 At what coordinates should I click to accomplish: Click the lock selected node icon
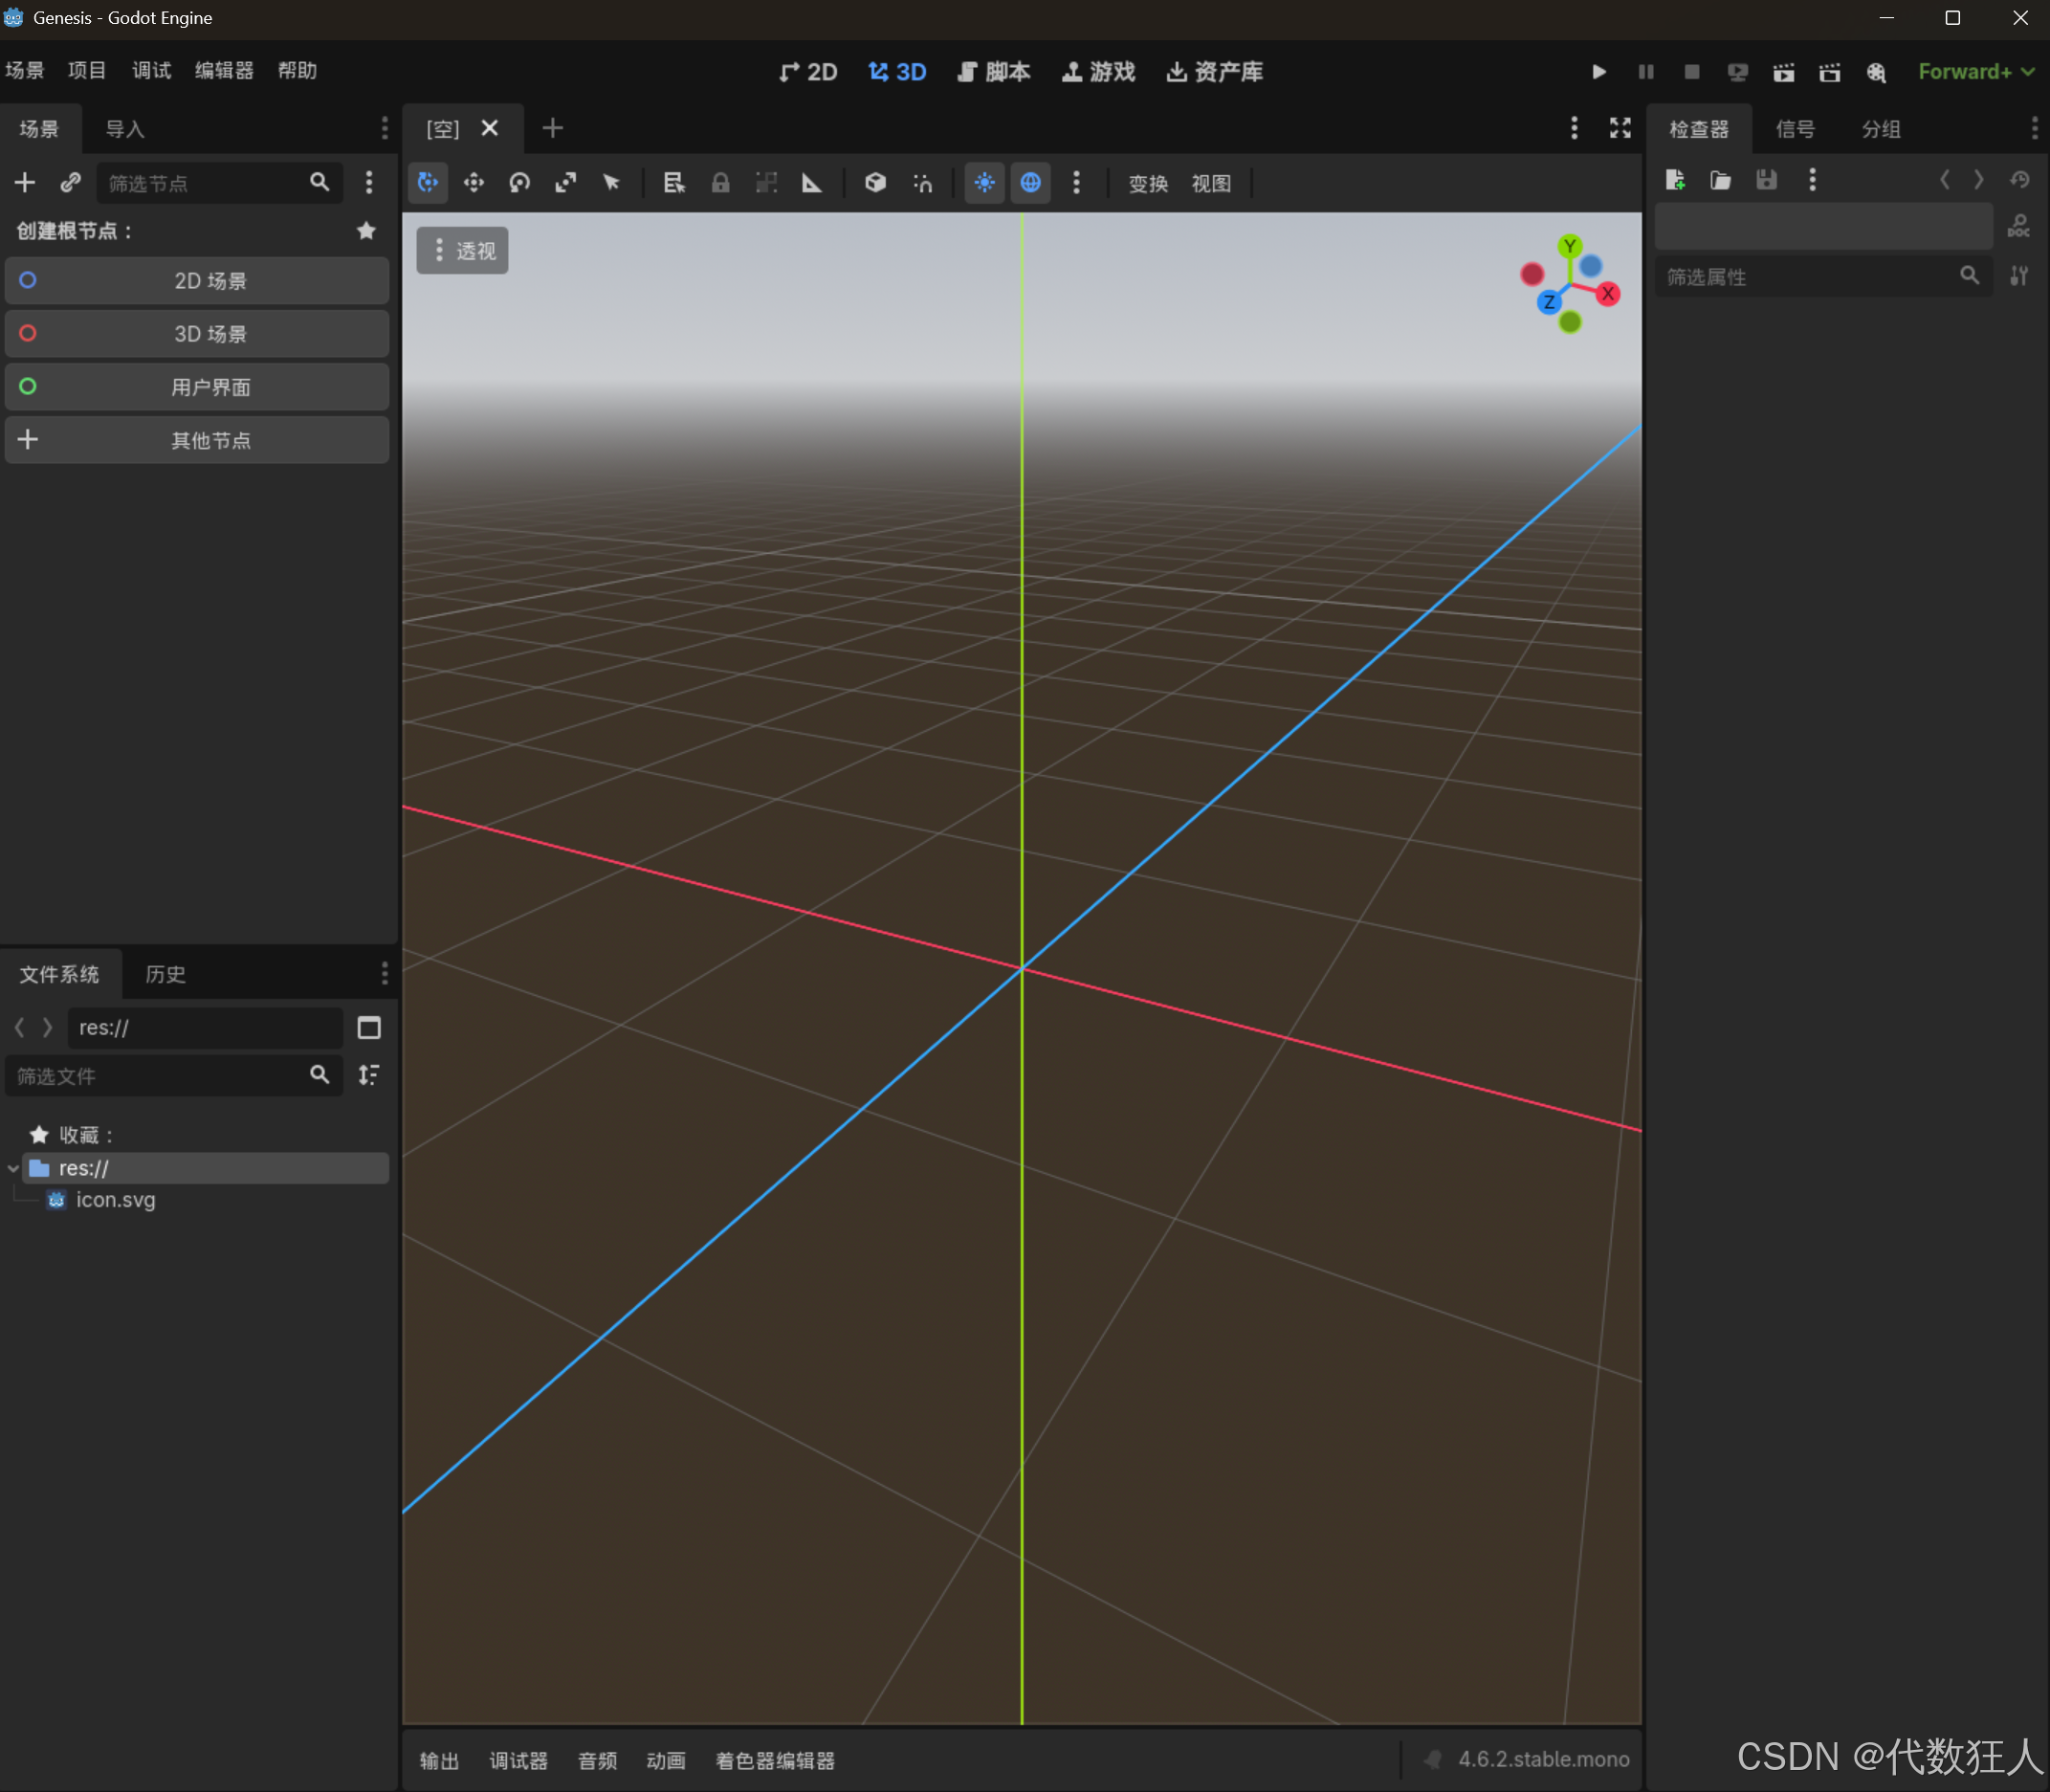pyautogui.click(x=720, y=183)
